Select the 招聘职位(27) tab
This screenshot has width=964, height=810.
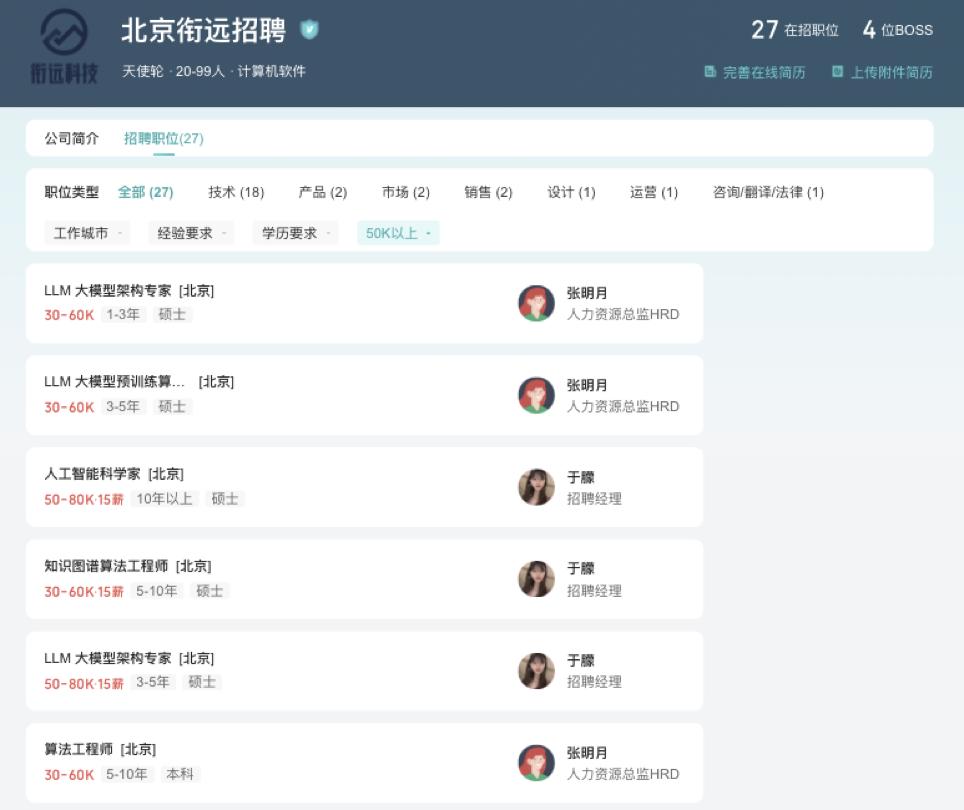pos(163,139)
